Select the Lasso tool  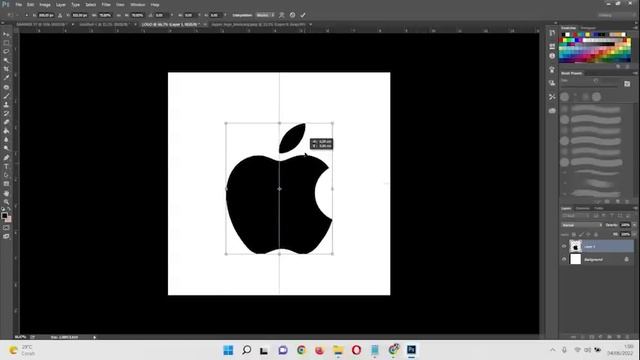[x=6, y=51]
